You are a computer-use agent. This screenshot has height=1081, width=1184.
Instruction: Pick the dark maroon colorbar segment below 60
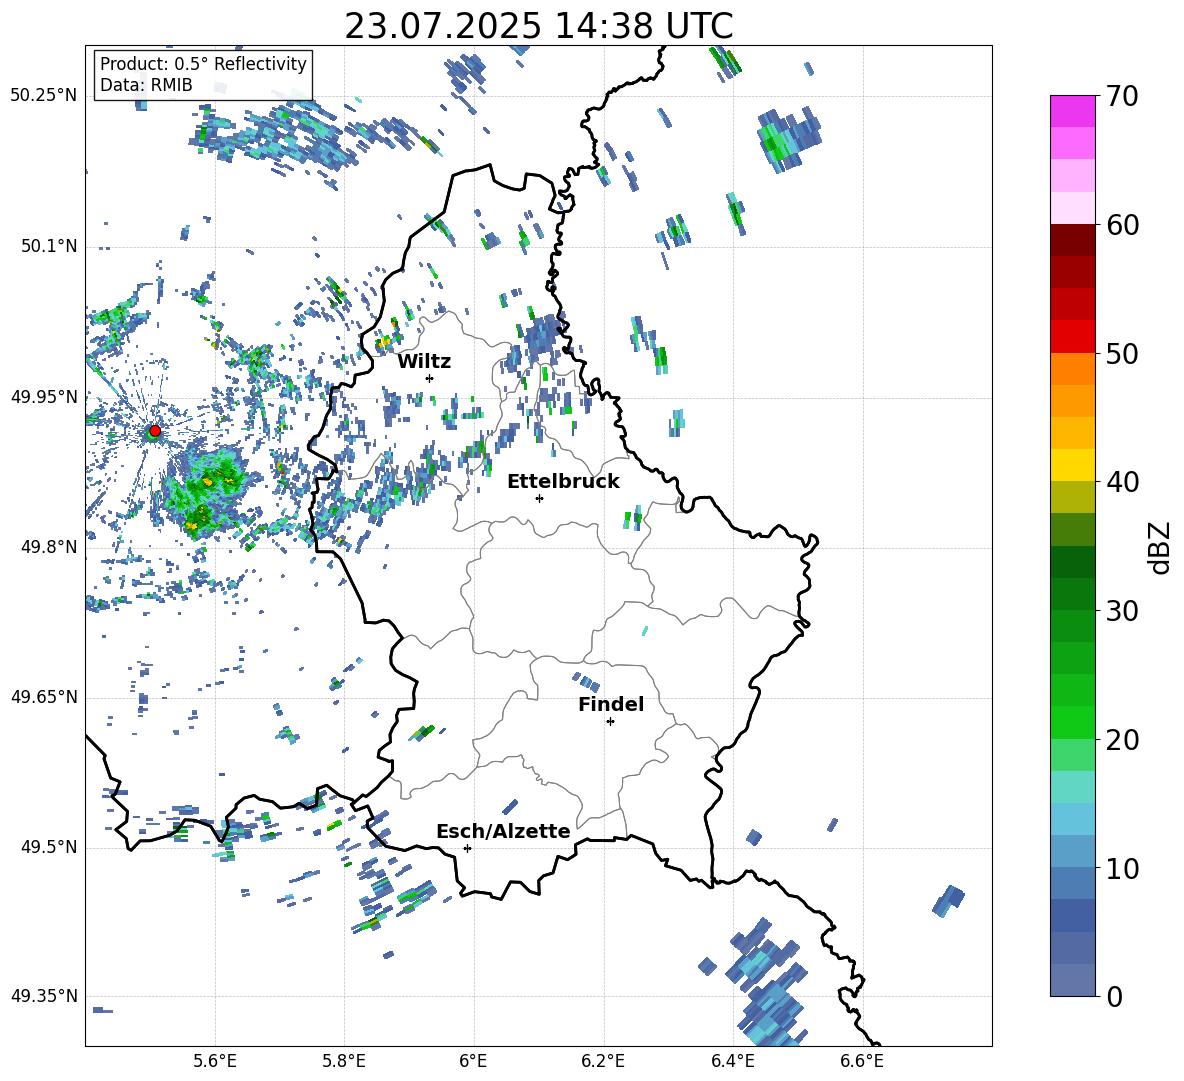(1072, 240)
